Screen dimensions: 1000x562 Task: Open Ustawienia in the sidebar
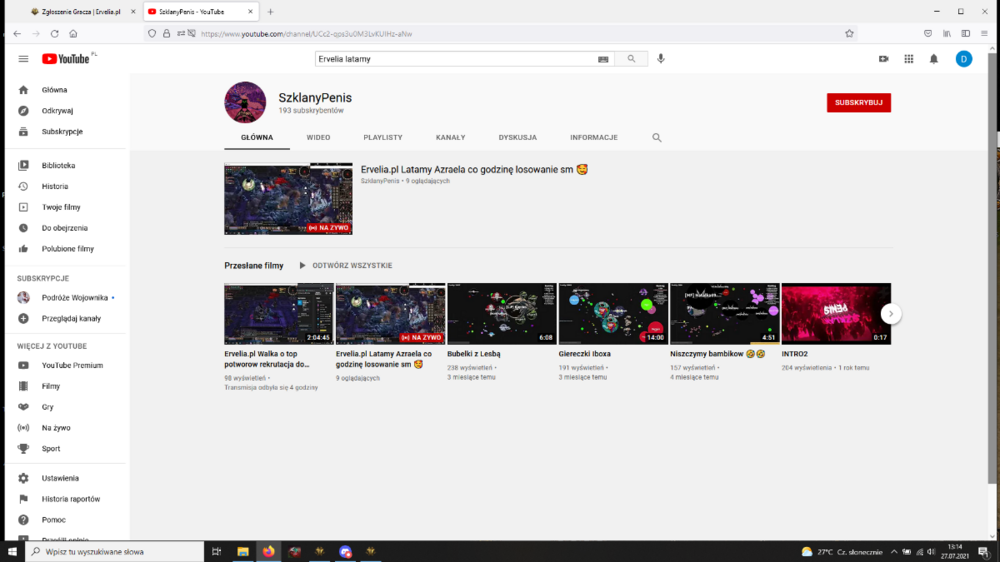click(x=60, y=478)
